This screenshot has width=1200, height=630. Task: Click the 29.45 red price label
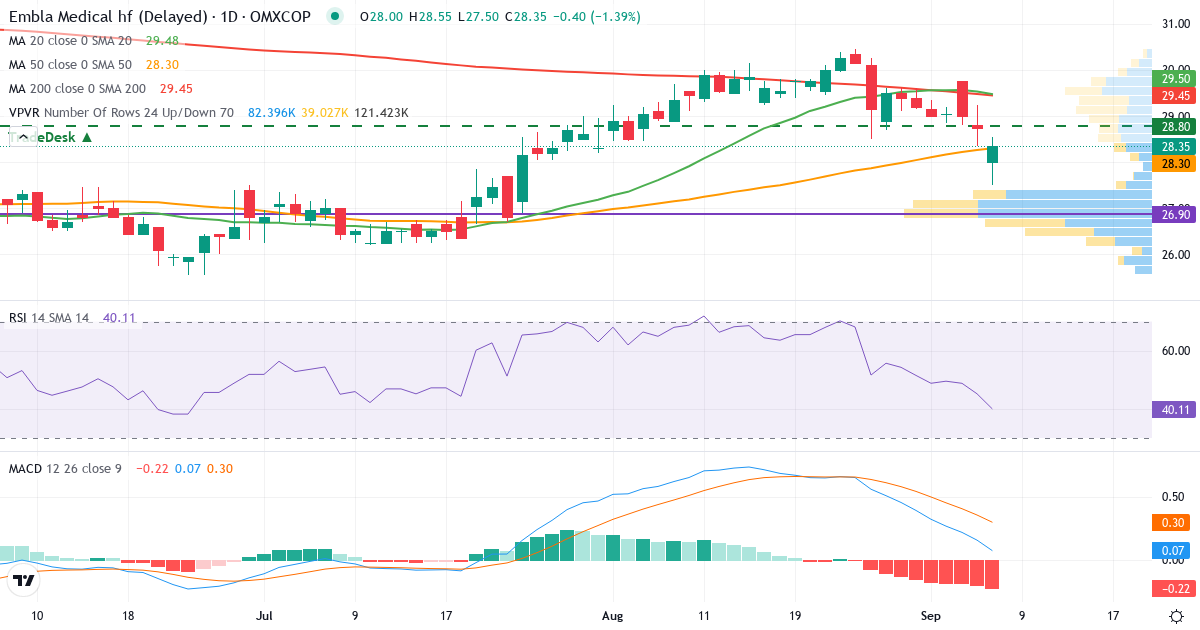(1175, 96)
